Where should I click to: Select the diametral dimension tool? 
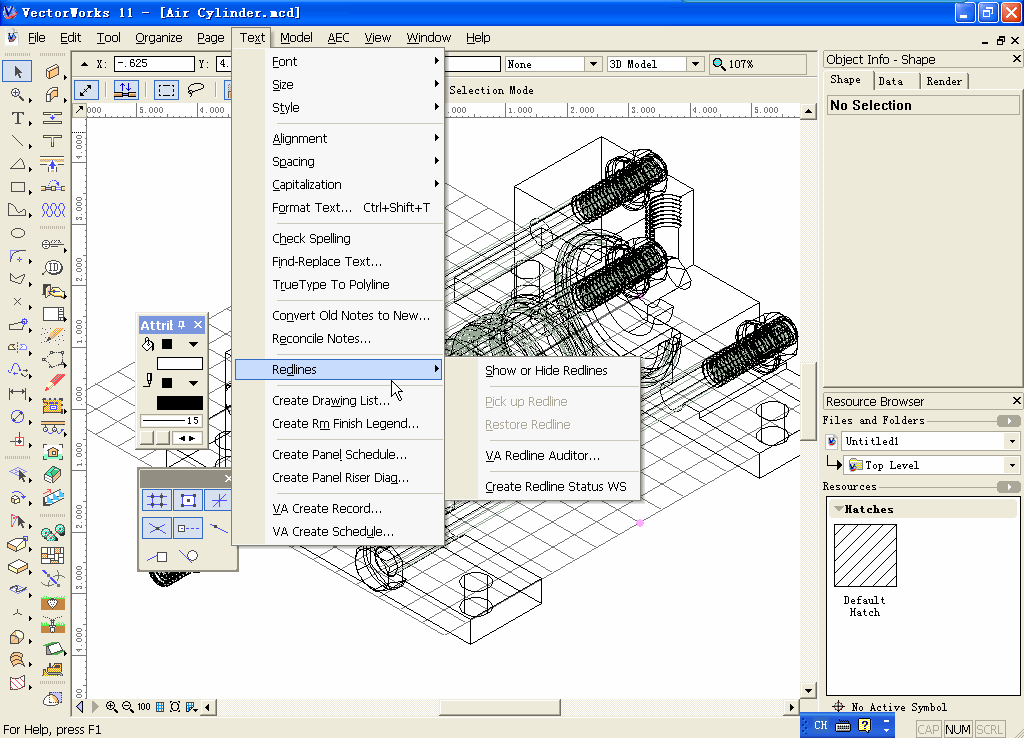(18, 417)
